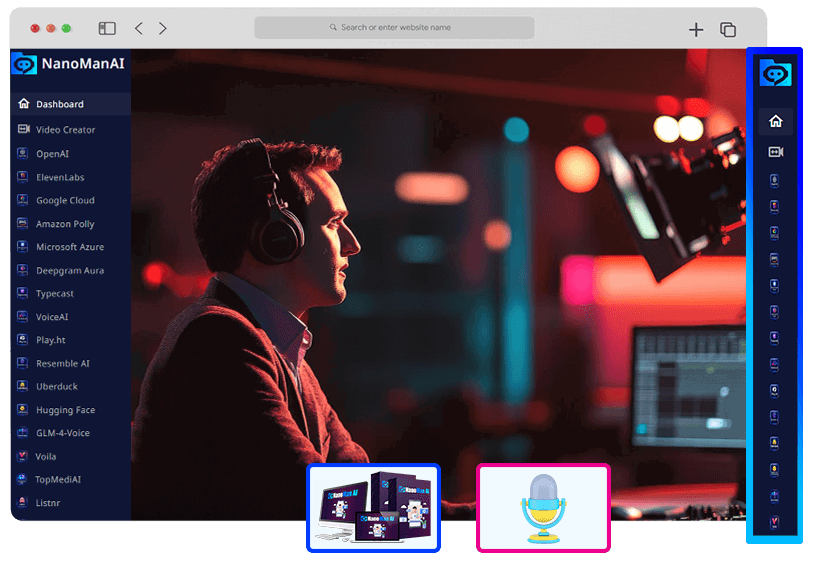Click the video camera icon in the collapsed sidebar

(x=775, y=152)
